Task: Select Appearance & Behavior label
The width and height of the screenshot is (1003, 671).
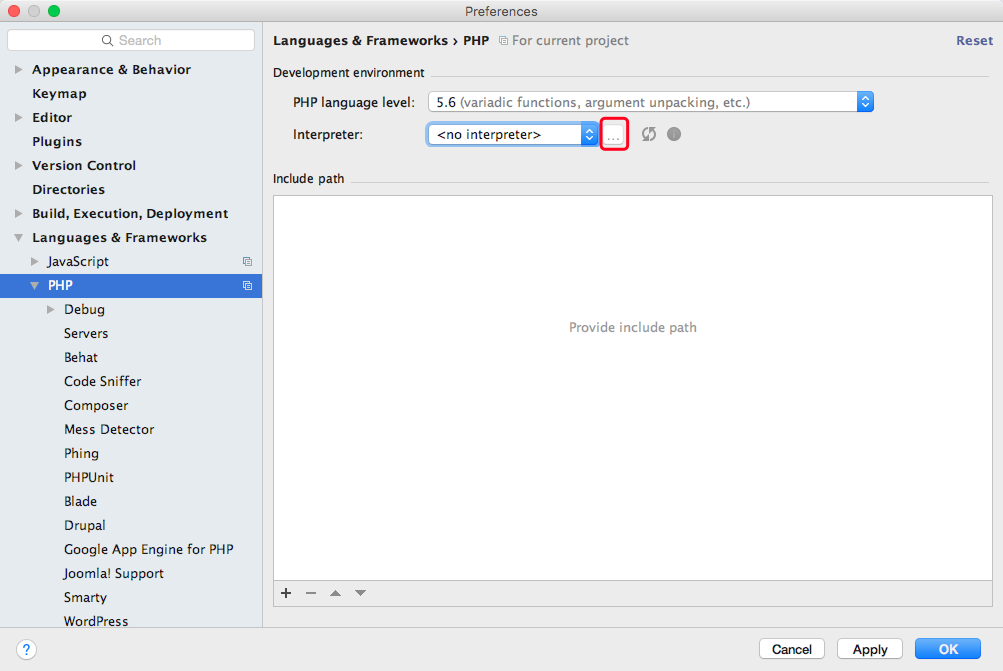Action: tap(111, 69)
